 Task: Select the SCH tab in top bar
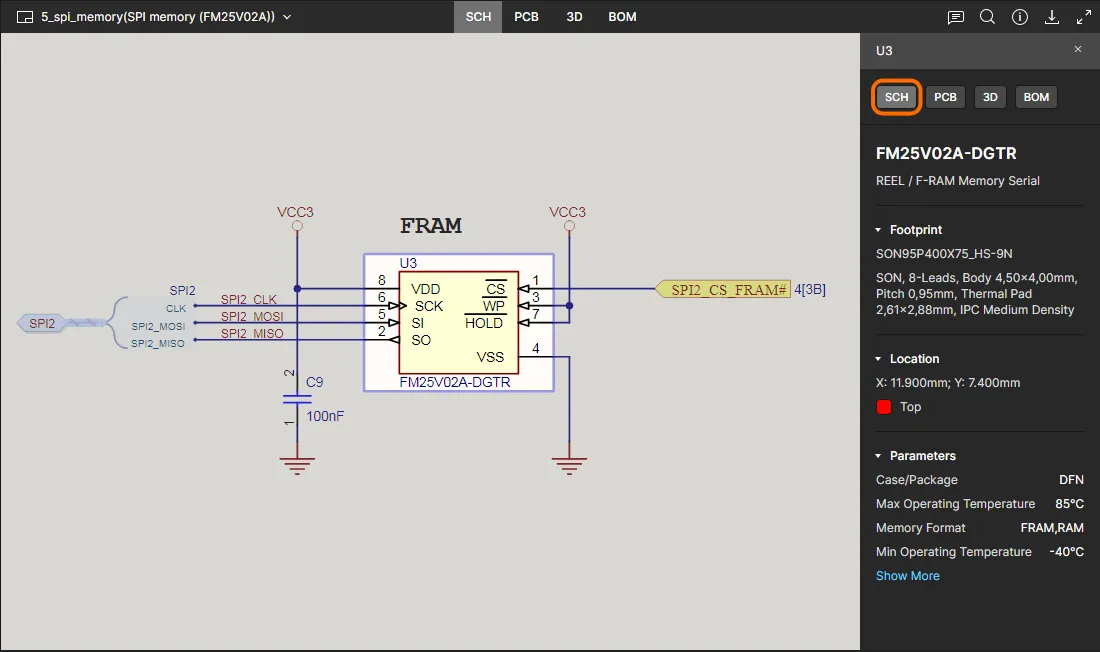click(478, 17)
